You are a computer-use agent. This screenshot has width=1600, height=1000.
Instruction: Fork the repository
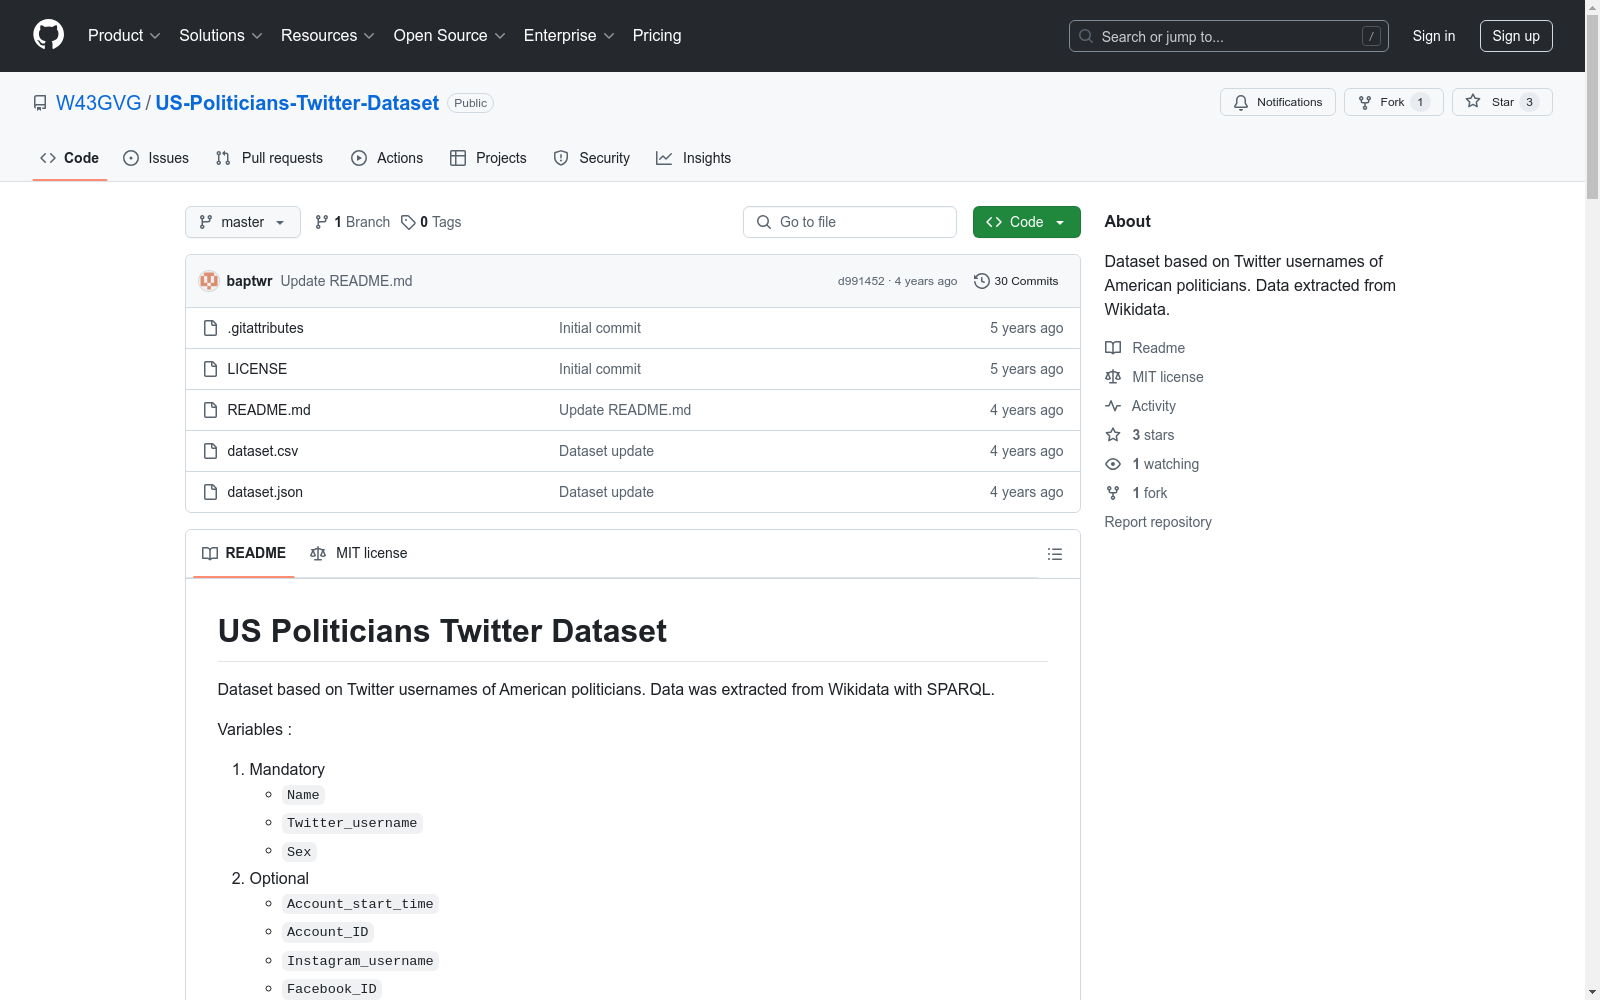pos(1394,102)
